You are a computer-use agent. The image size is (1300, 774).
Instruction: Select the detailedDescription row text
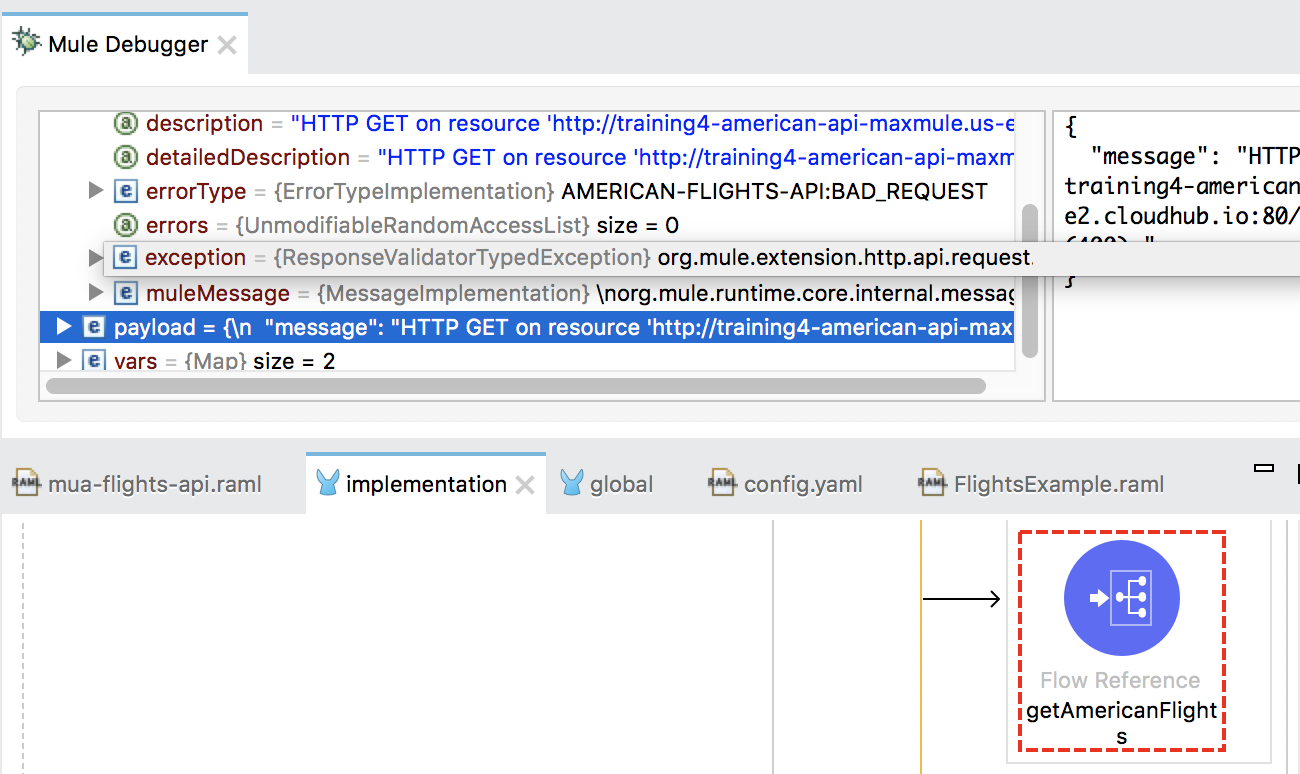coord(580,158)
